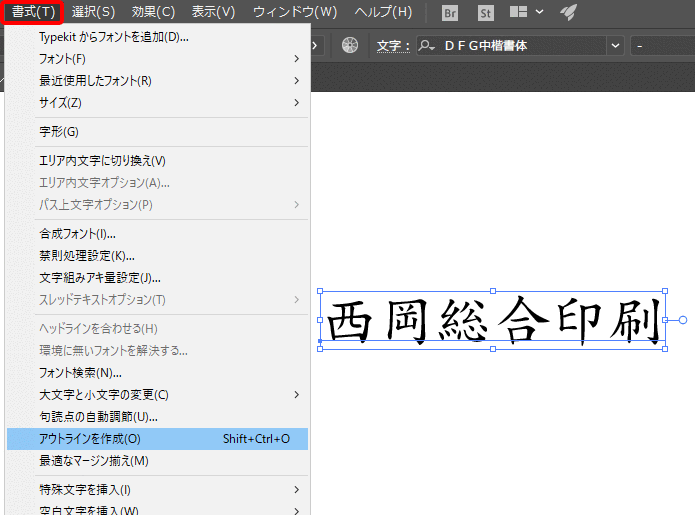Open 文字組みアキ量設定(J)... dialog
The width and height of the screenshot is (695, 515).
click(157, 278)
